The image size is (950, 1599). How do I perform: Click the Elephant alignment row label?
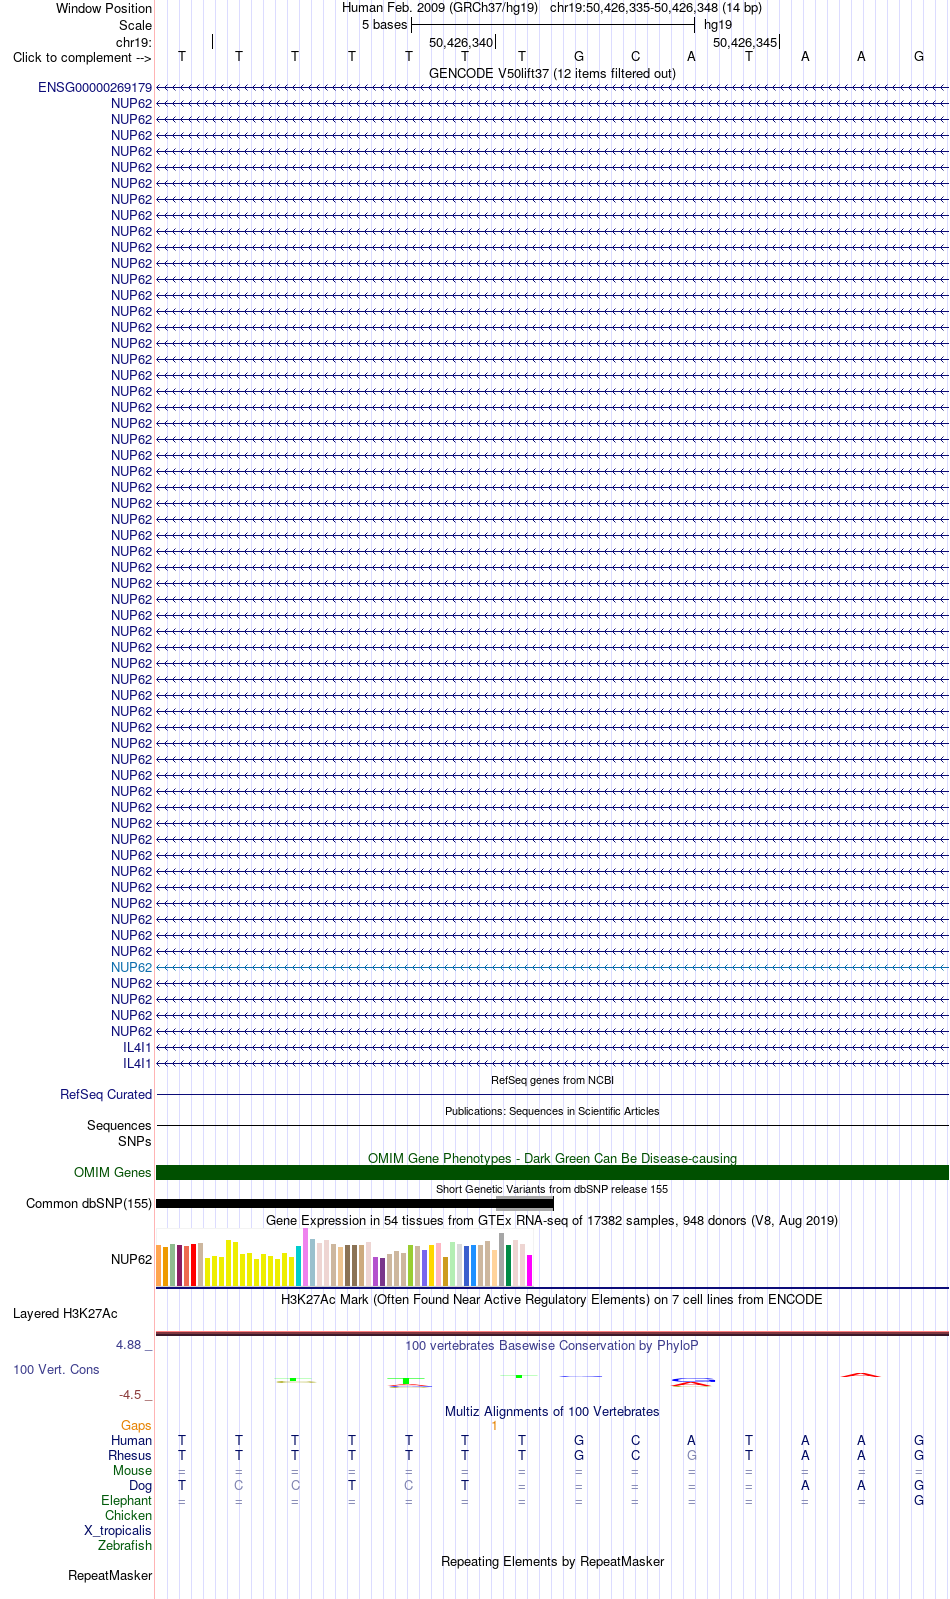coord(127,1501)
